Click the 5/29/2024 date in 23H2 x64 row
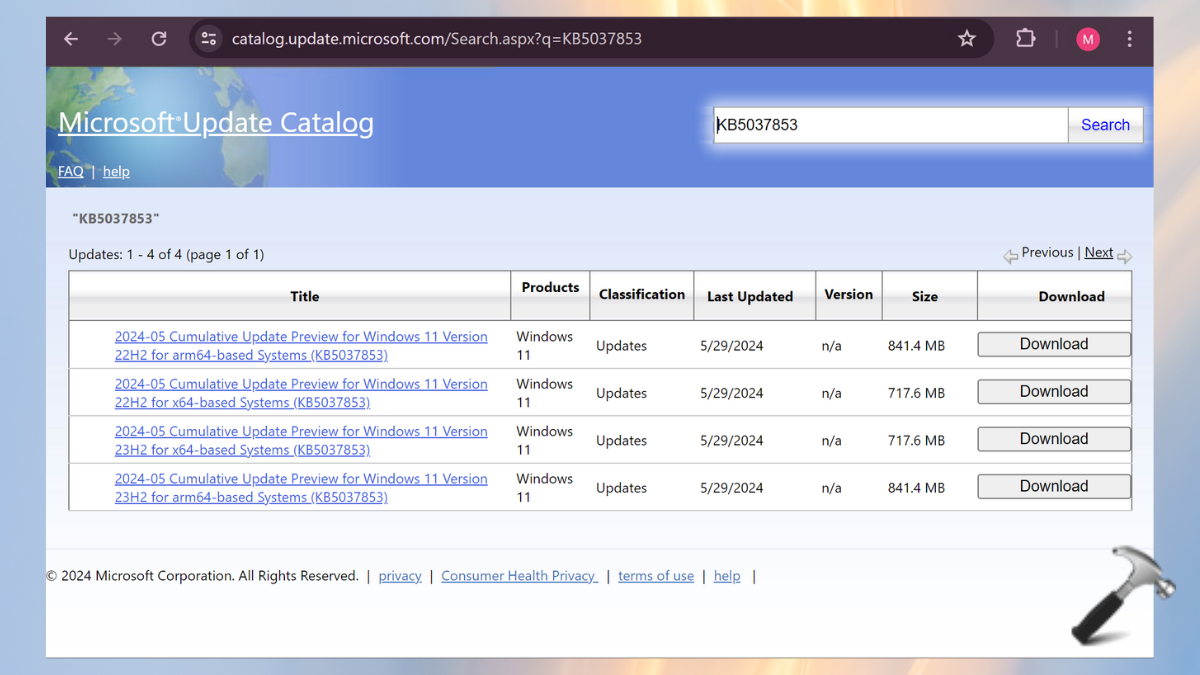The height and width of the screenshot is (675, 1200). pyautogui.click(x=732, y=441)
